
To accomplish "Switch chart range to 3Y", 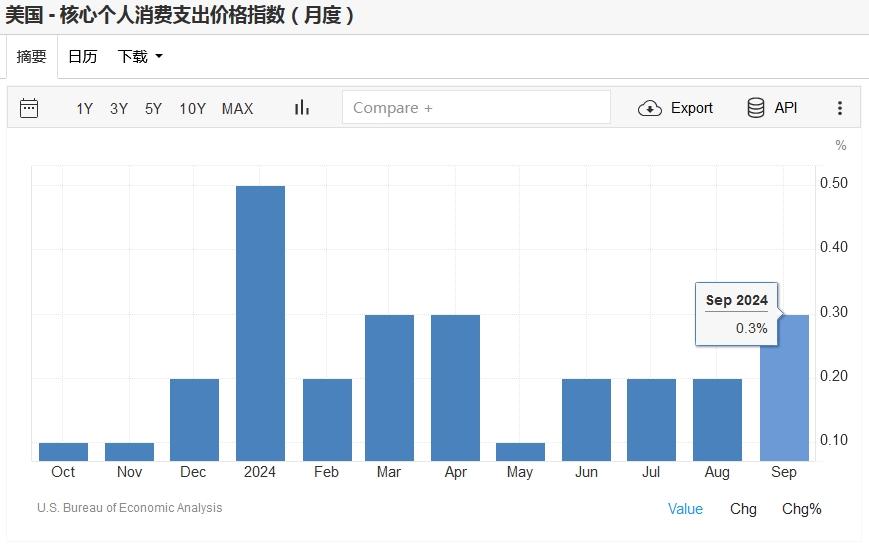I will 119,108.
